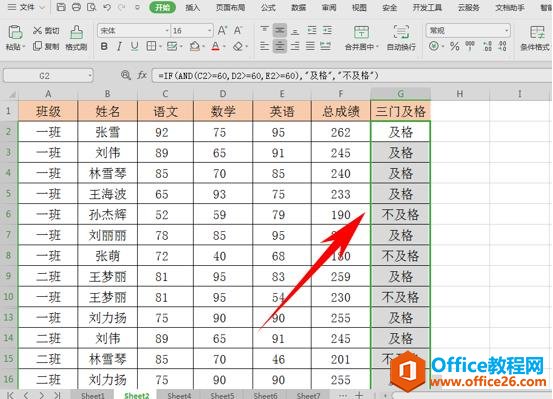This screenshot has width=553, height=399.
Task: Expand the Merge and Center dropdown arrow
Action: (x=378, y=47)
